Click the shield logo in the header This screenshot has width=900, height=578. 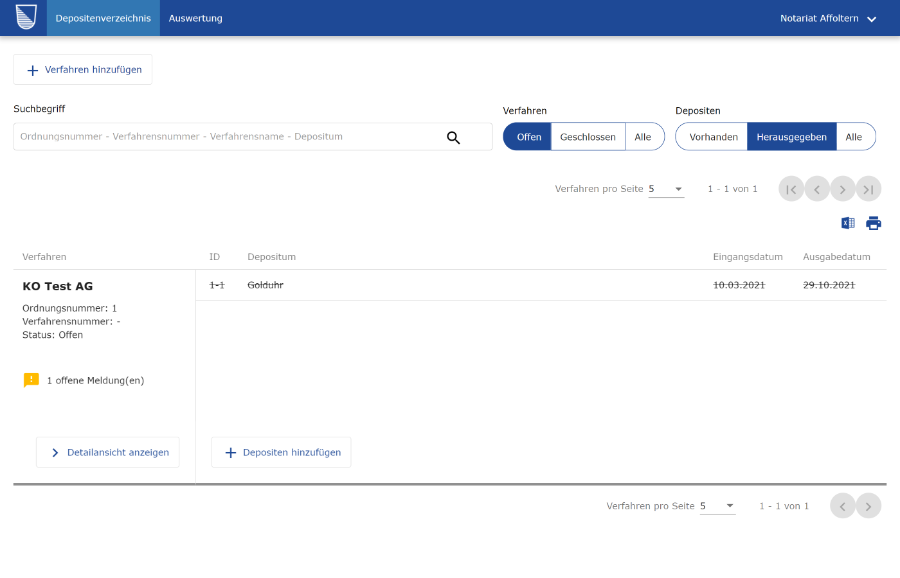[26, 17]
